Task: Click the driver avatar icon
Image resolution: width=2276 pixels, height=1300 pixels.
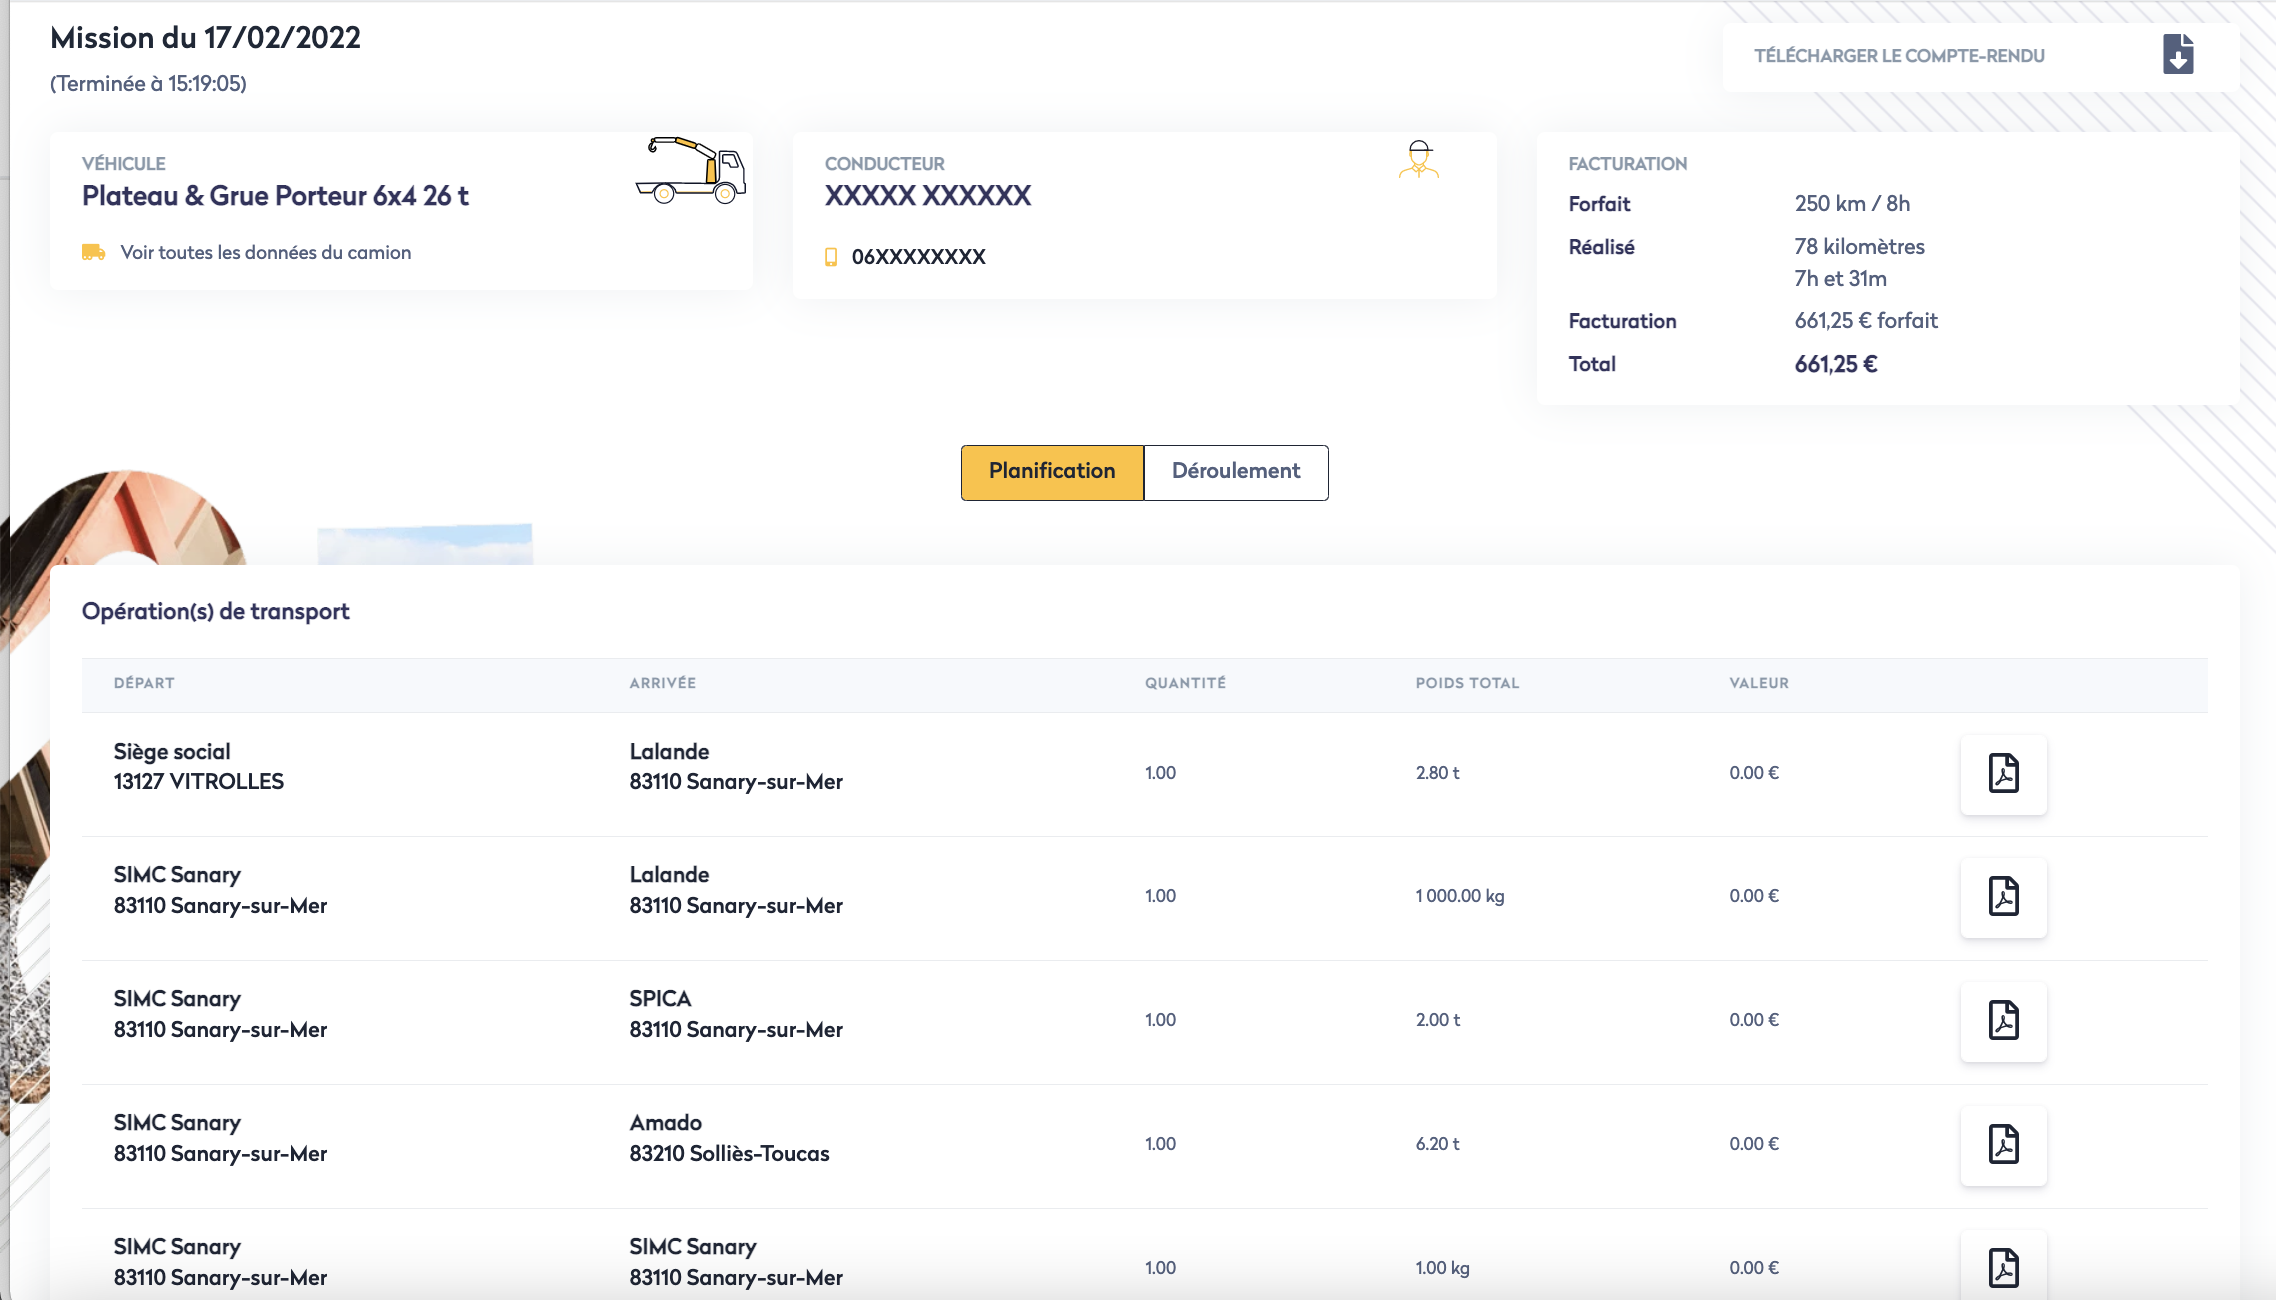Action: [1418, 160]
